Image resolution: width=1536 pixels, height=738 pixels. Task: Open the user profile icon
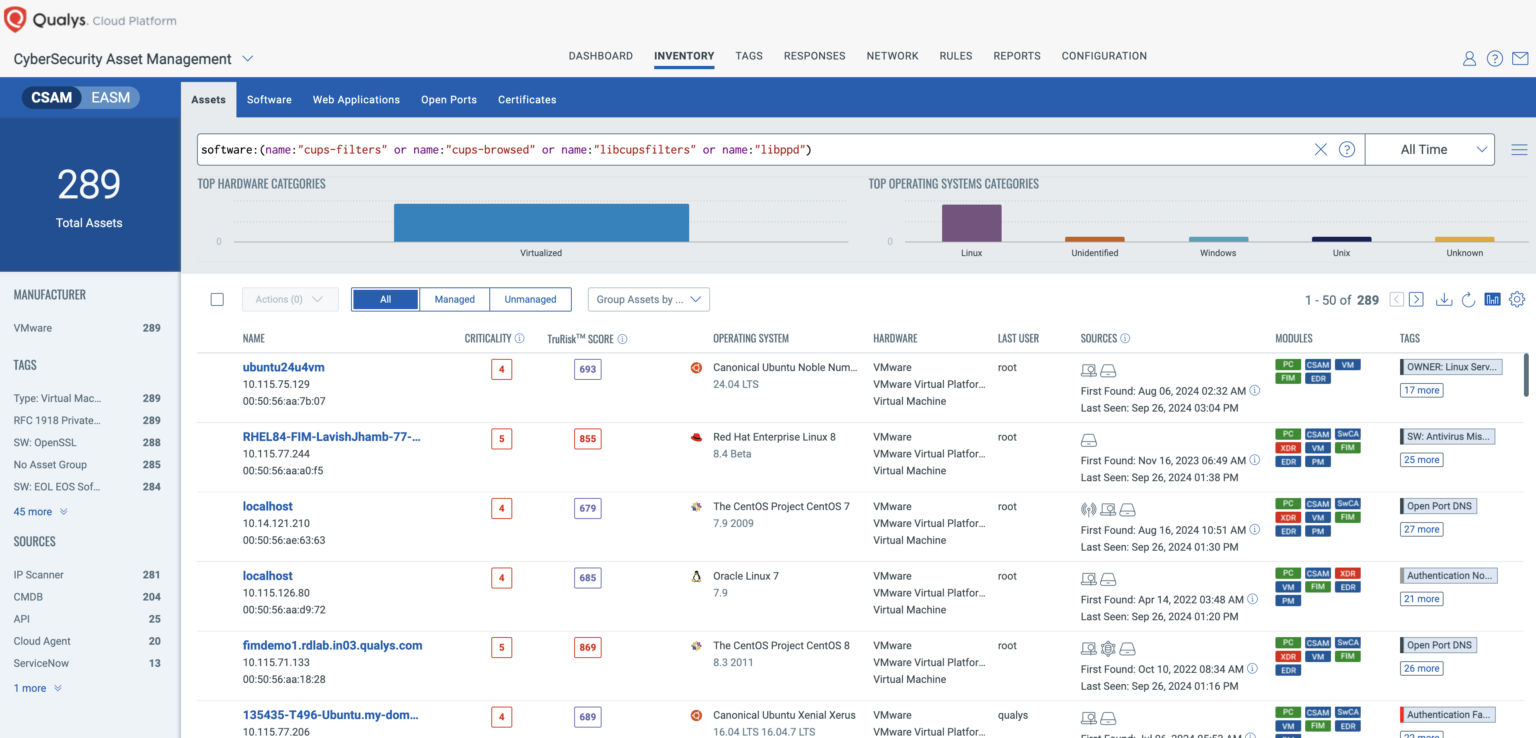1469,58
